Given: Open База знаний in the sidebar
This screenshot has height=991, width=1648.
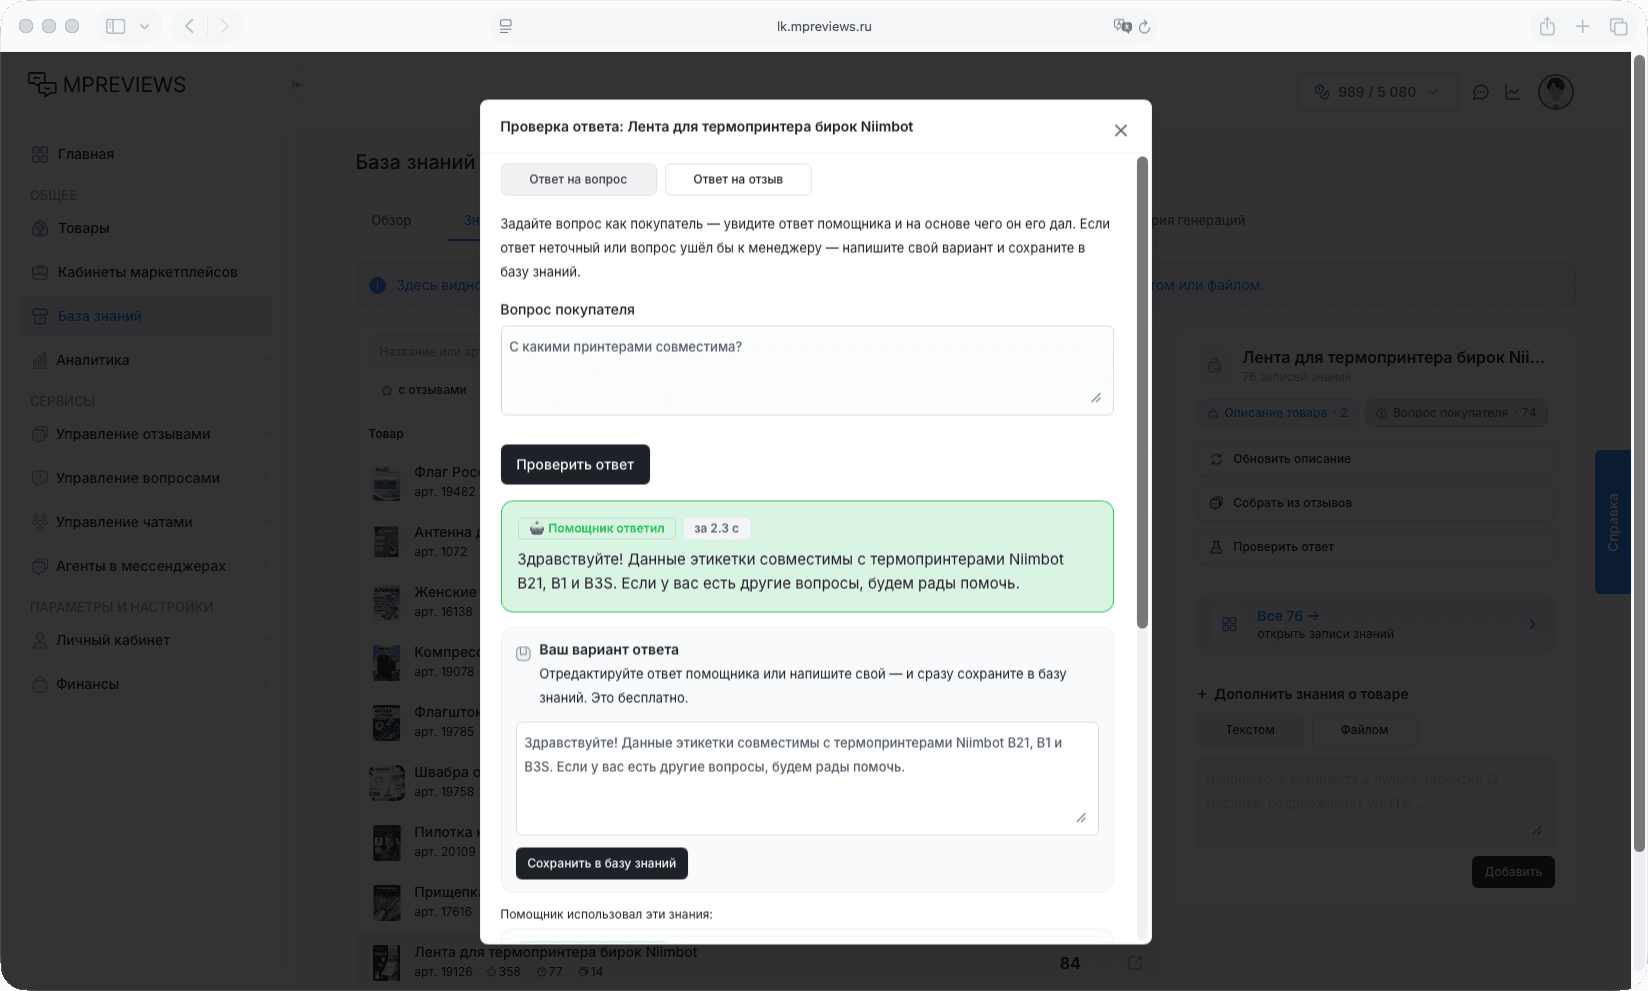Looking at the screenshot, I should coord(146,316).
